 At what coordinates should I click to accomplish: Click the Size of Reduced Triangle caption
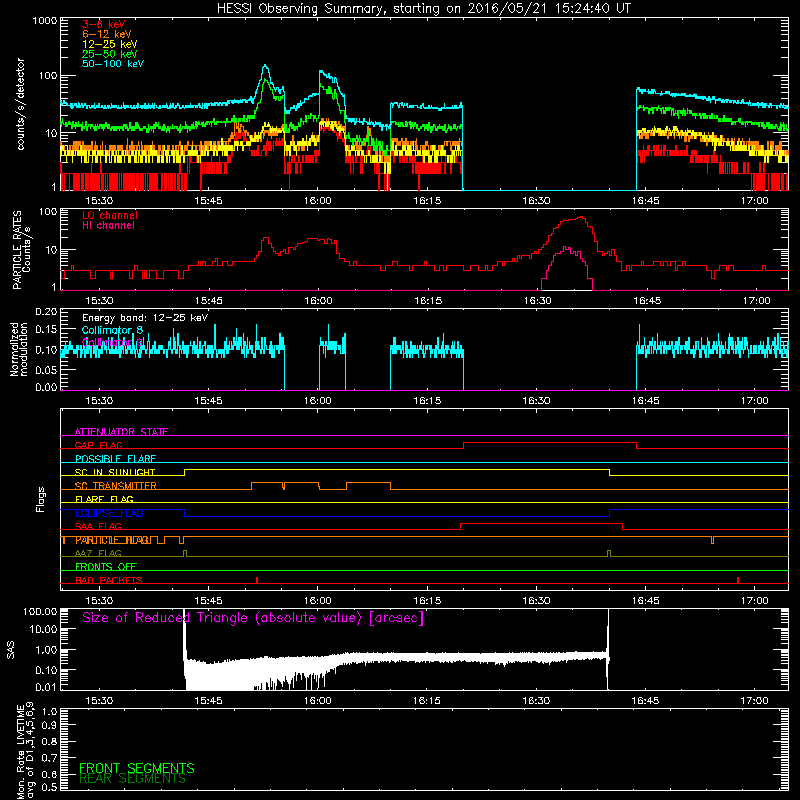click(253, 618)
